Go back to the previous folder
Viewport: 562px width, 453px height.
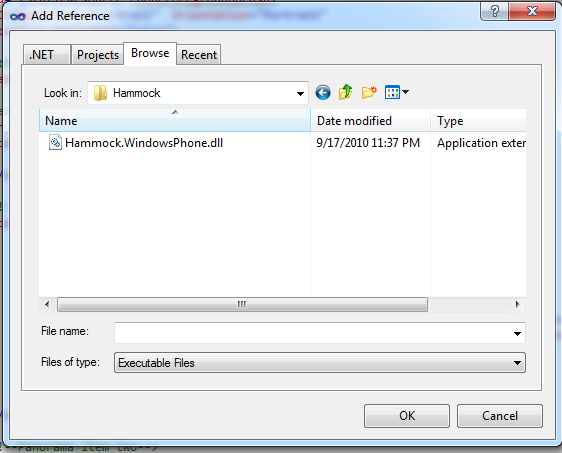pyautogui.click(x=323, y=93)
